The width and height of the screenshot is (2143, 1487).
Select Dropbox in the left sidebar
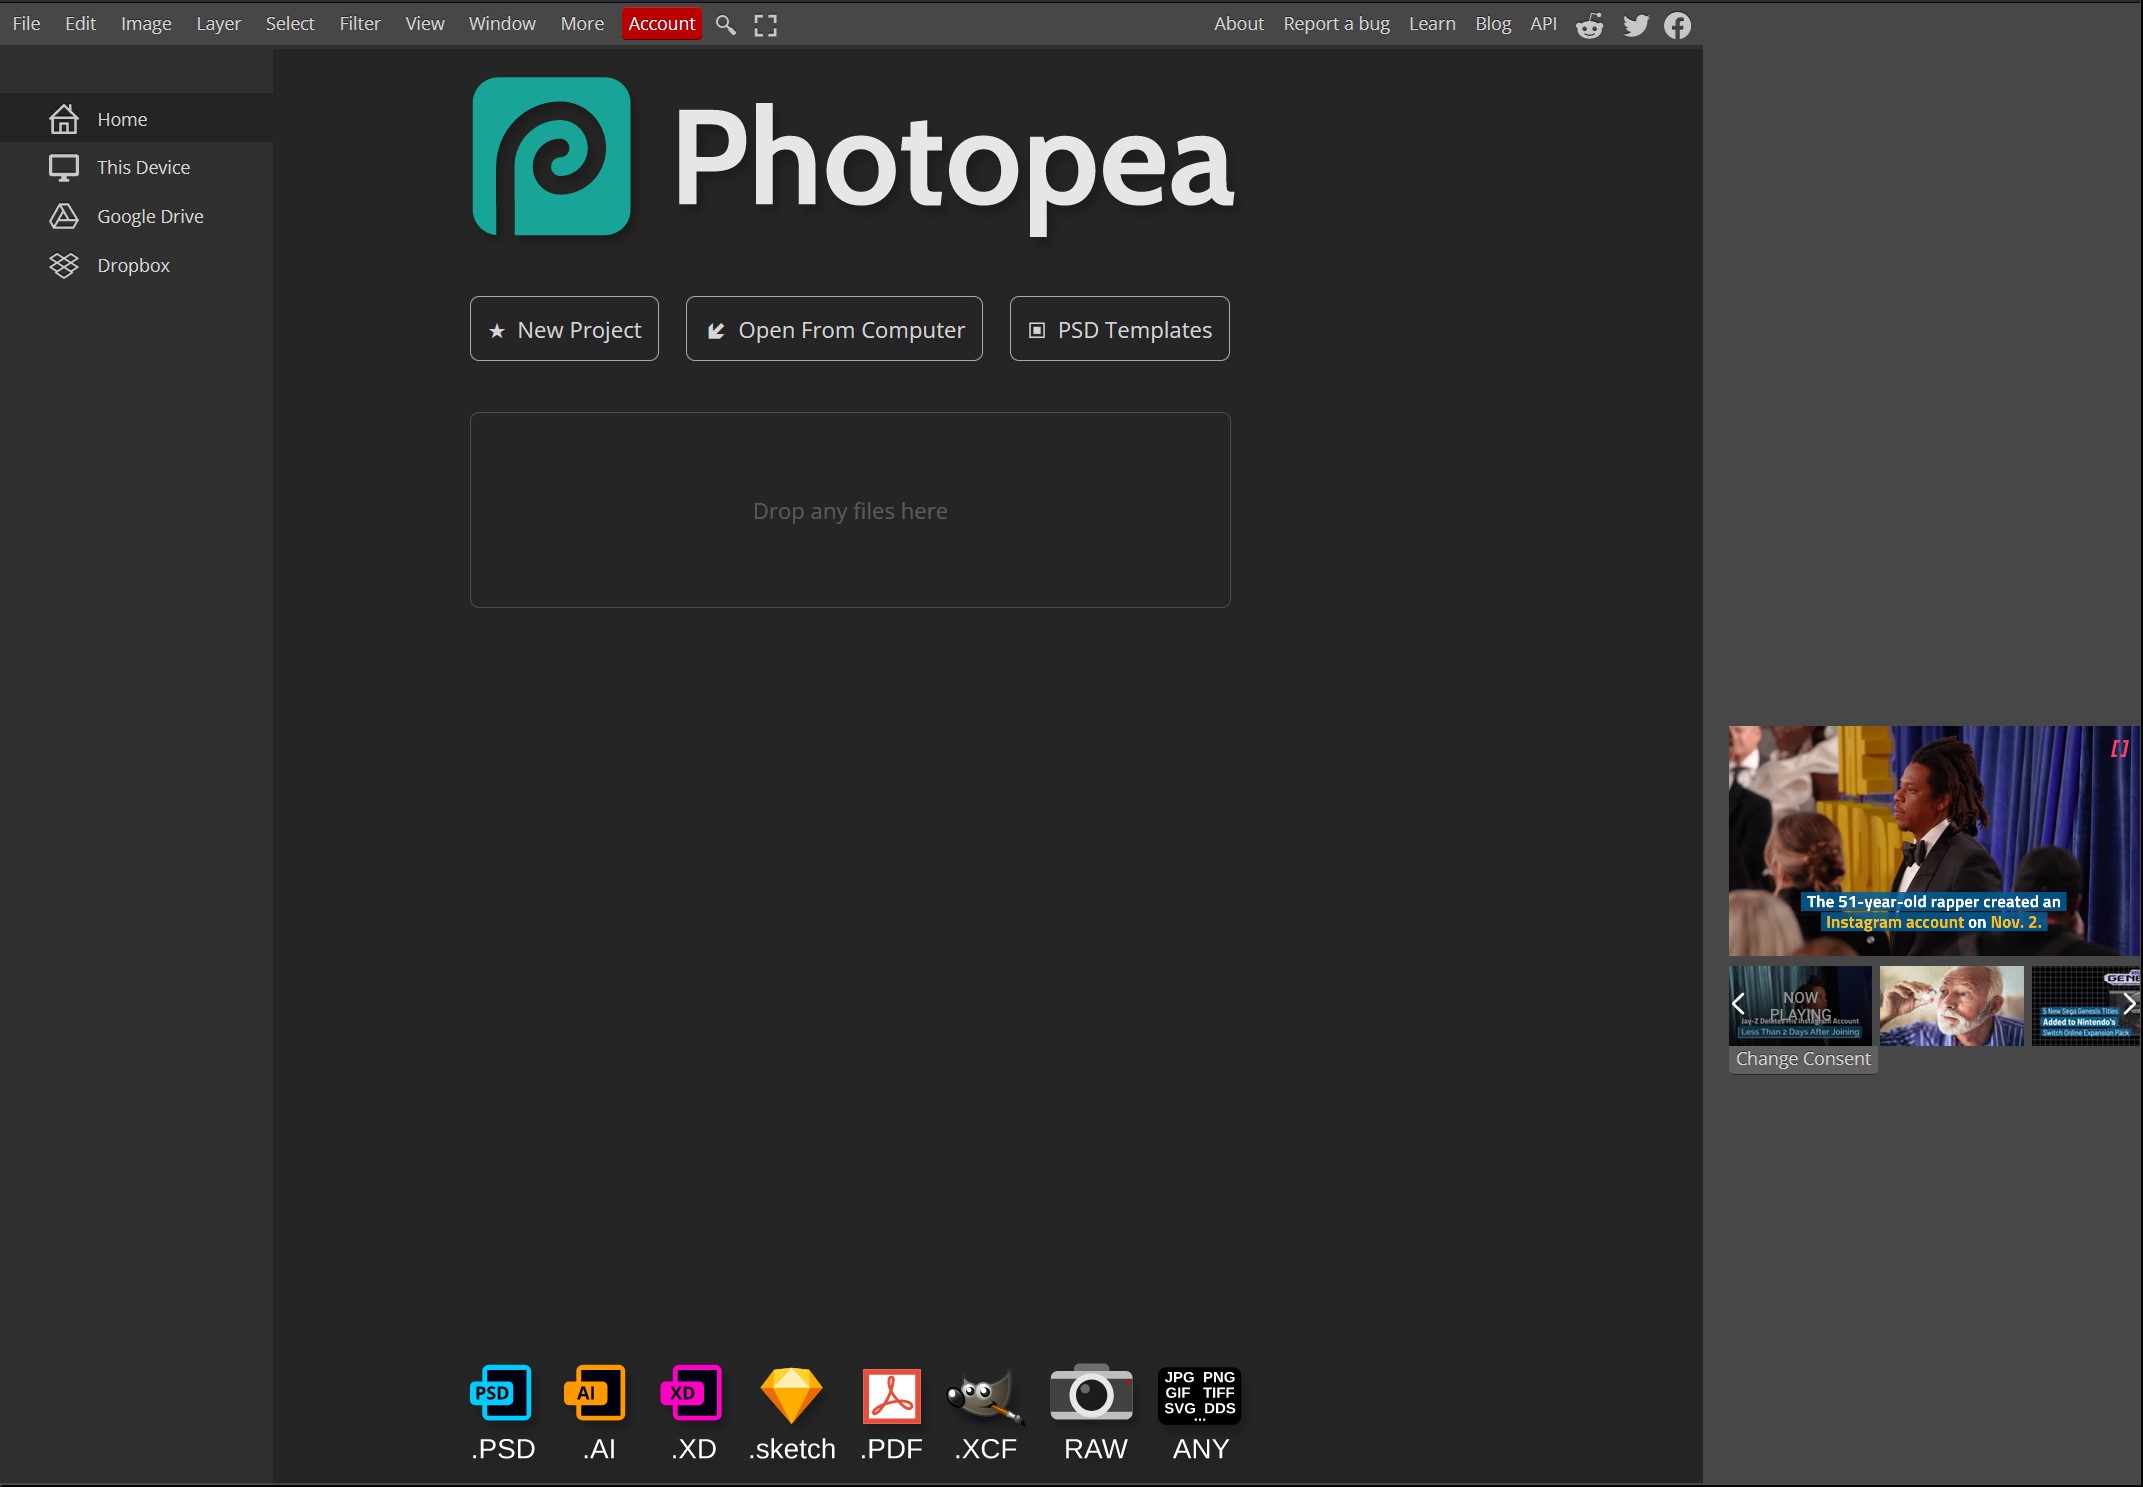tap(134, 265)
